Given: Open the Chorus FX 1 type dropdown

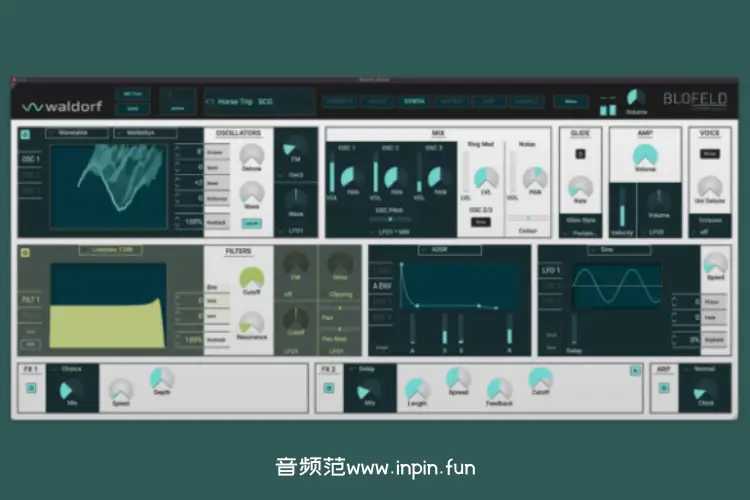Looking at the screenshot, I should pos(72,369).
